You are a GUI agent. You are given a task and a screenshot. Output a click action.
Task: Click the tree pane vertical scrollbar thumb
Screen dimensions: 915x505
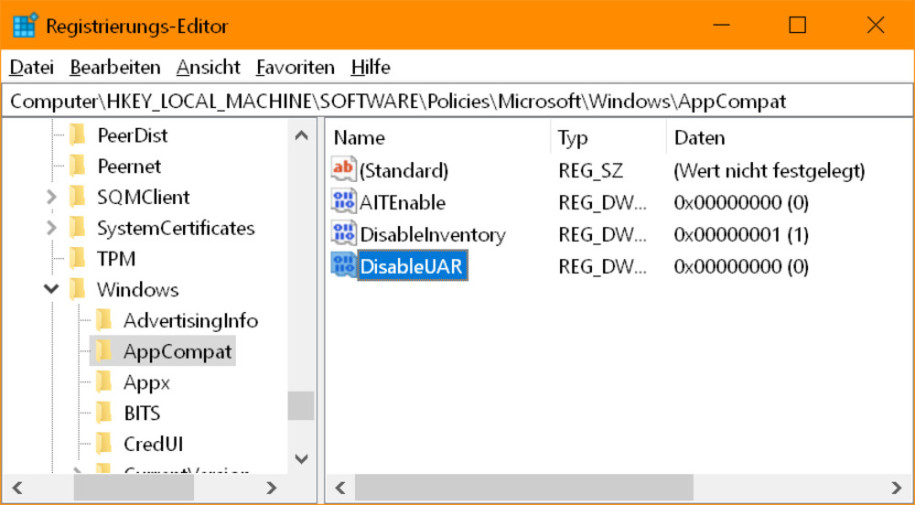(301, 406)
